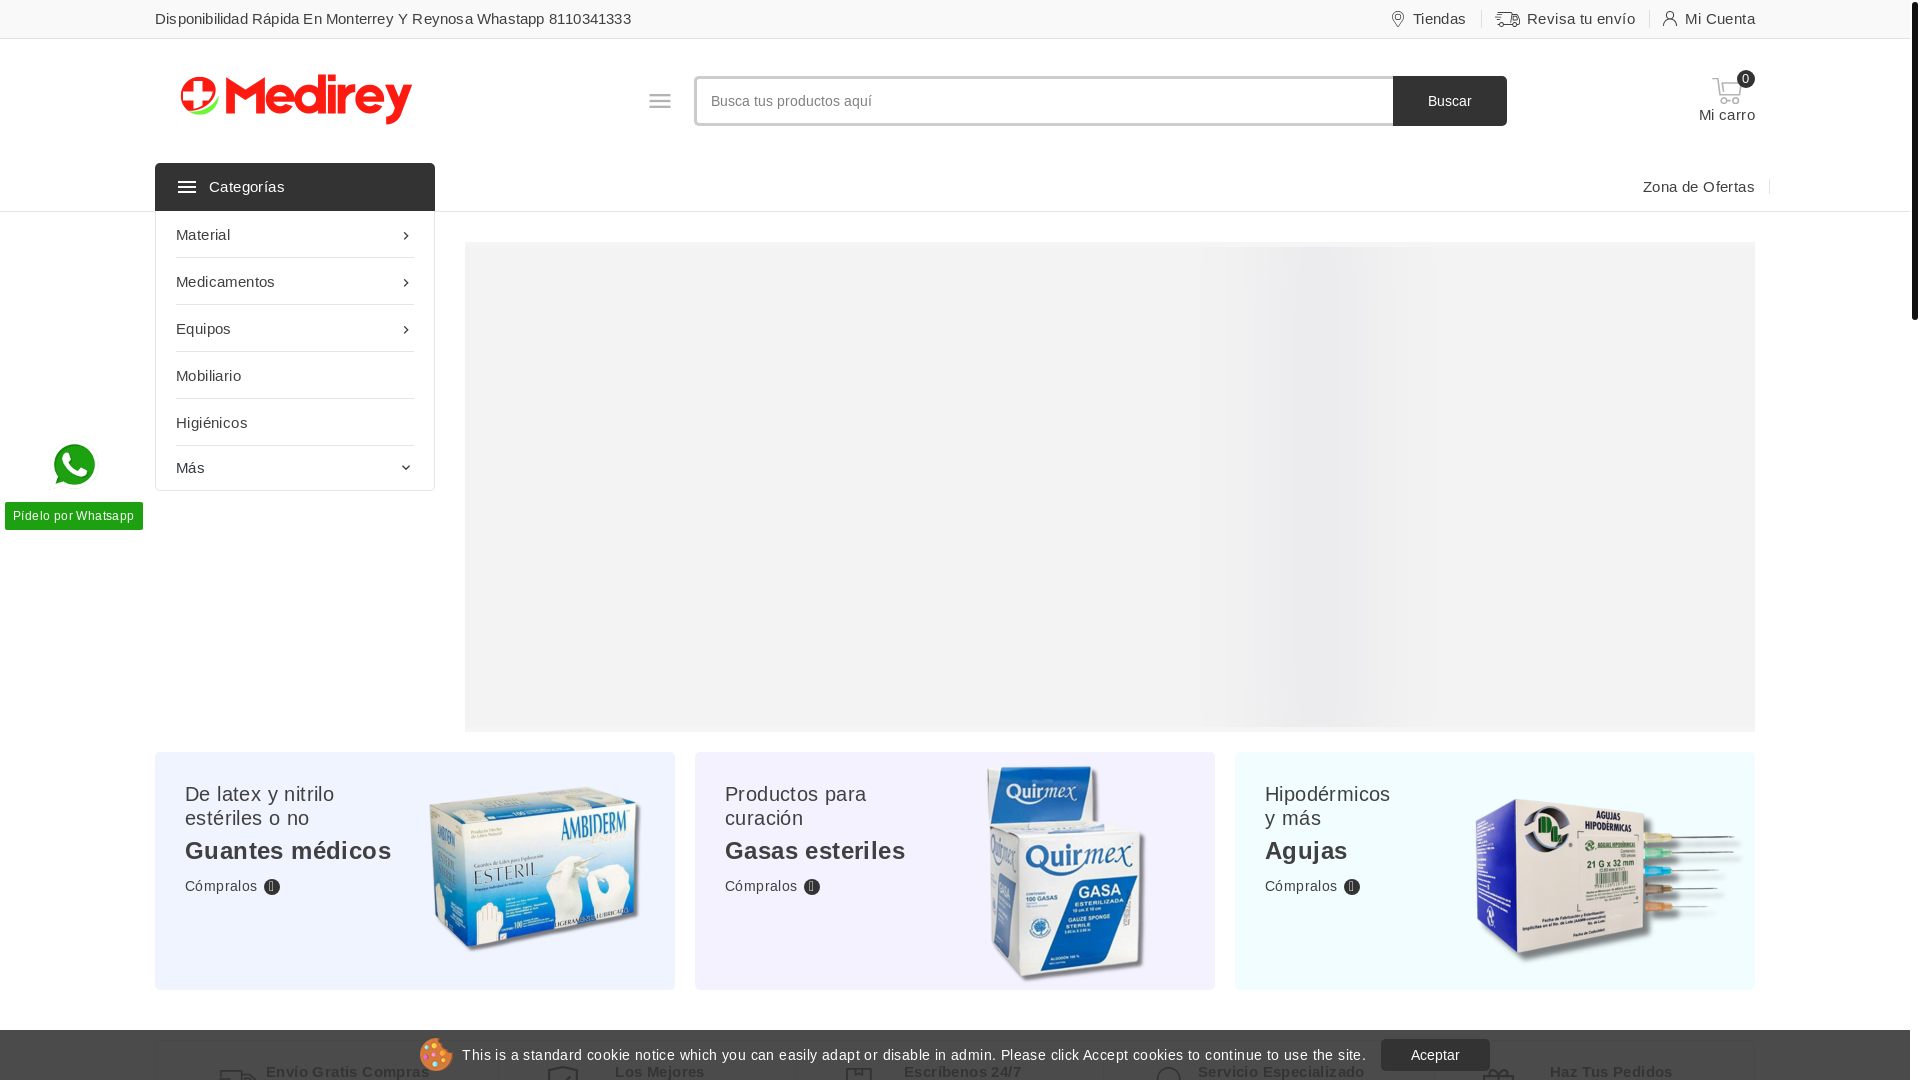Click the Medirey logo

(x=296, y=99)
